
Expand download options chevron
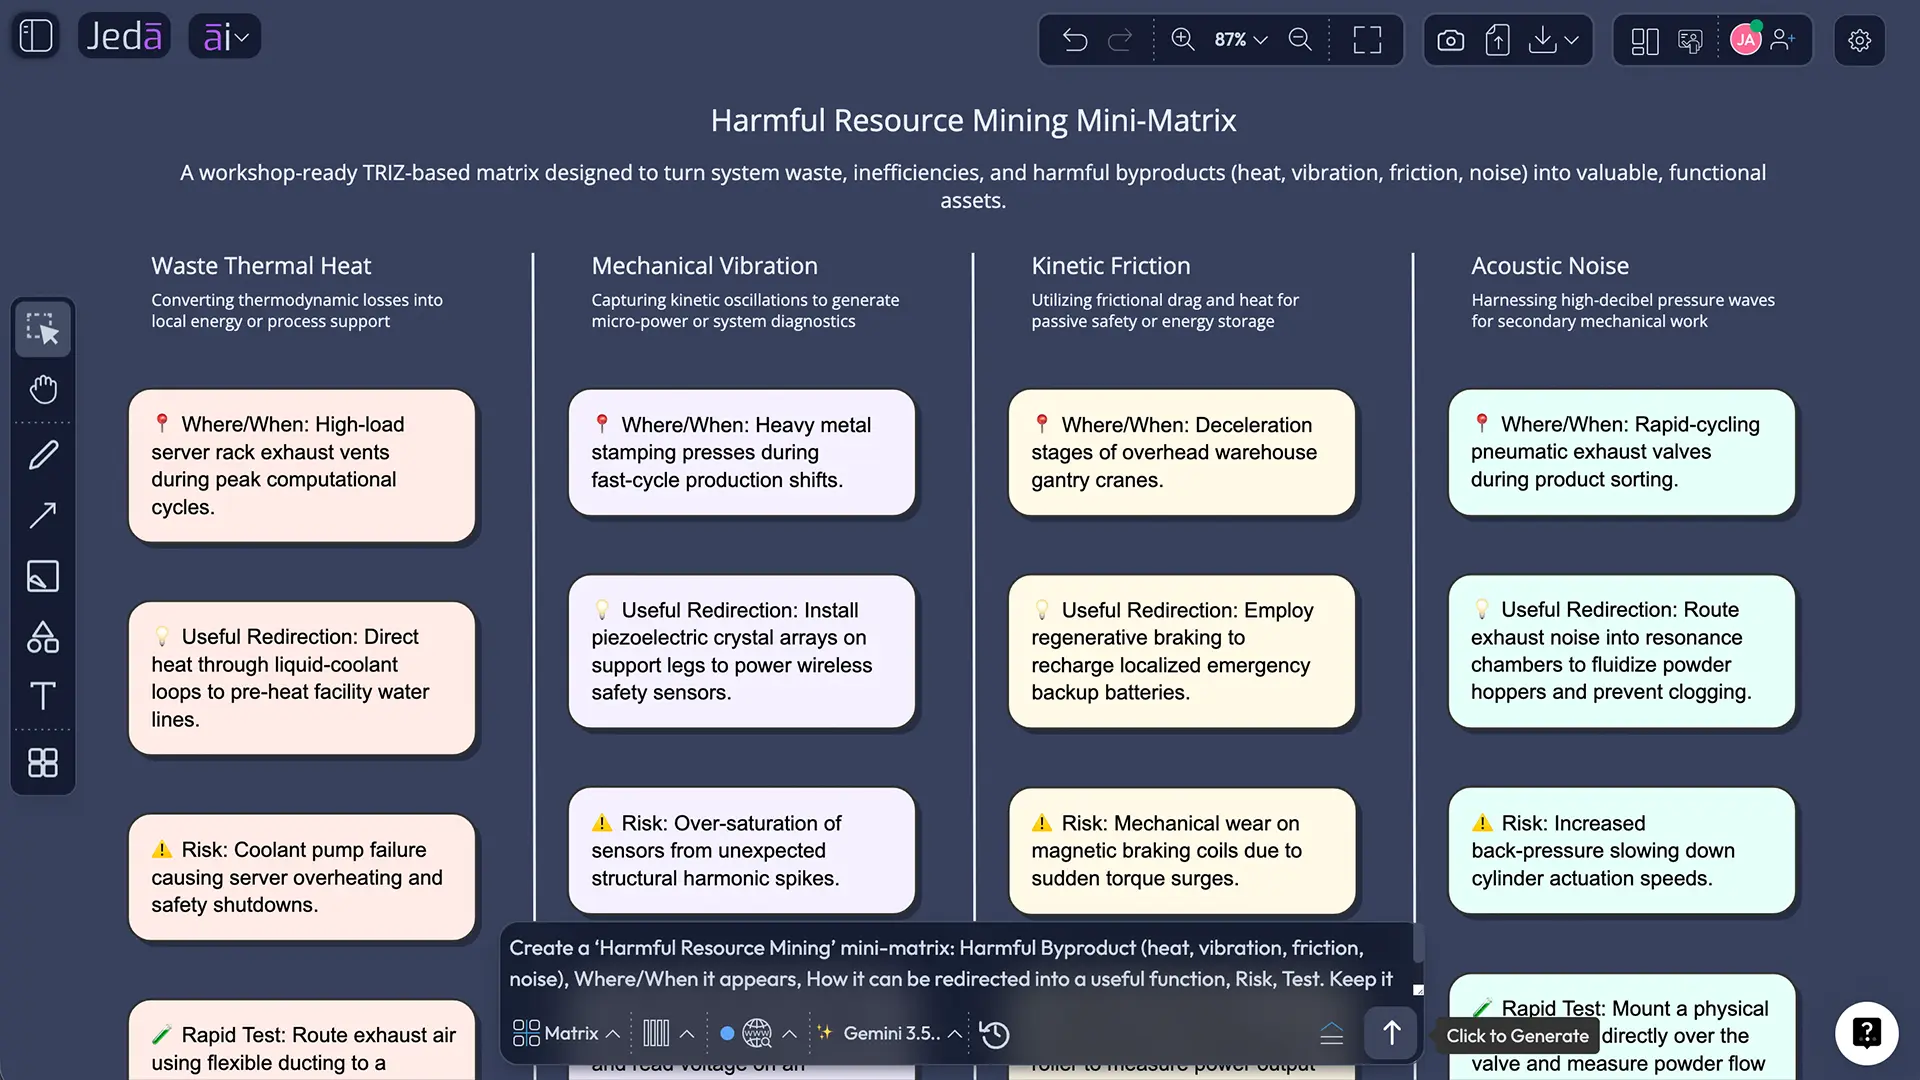tap(1572, 40)
